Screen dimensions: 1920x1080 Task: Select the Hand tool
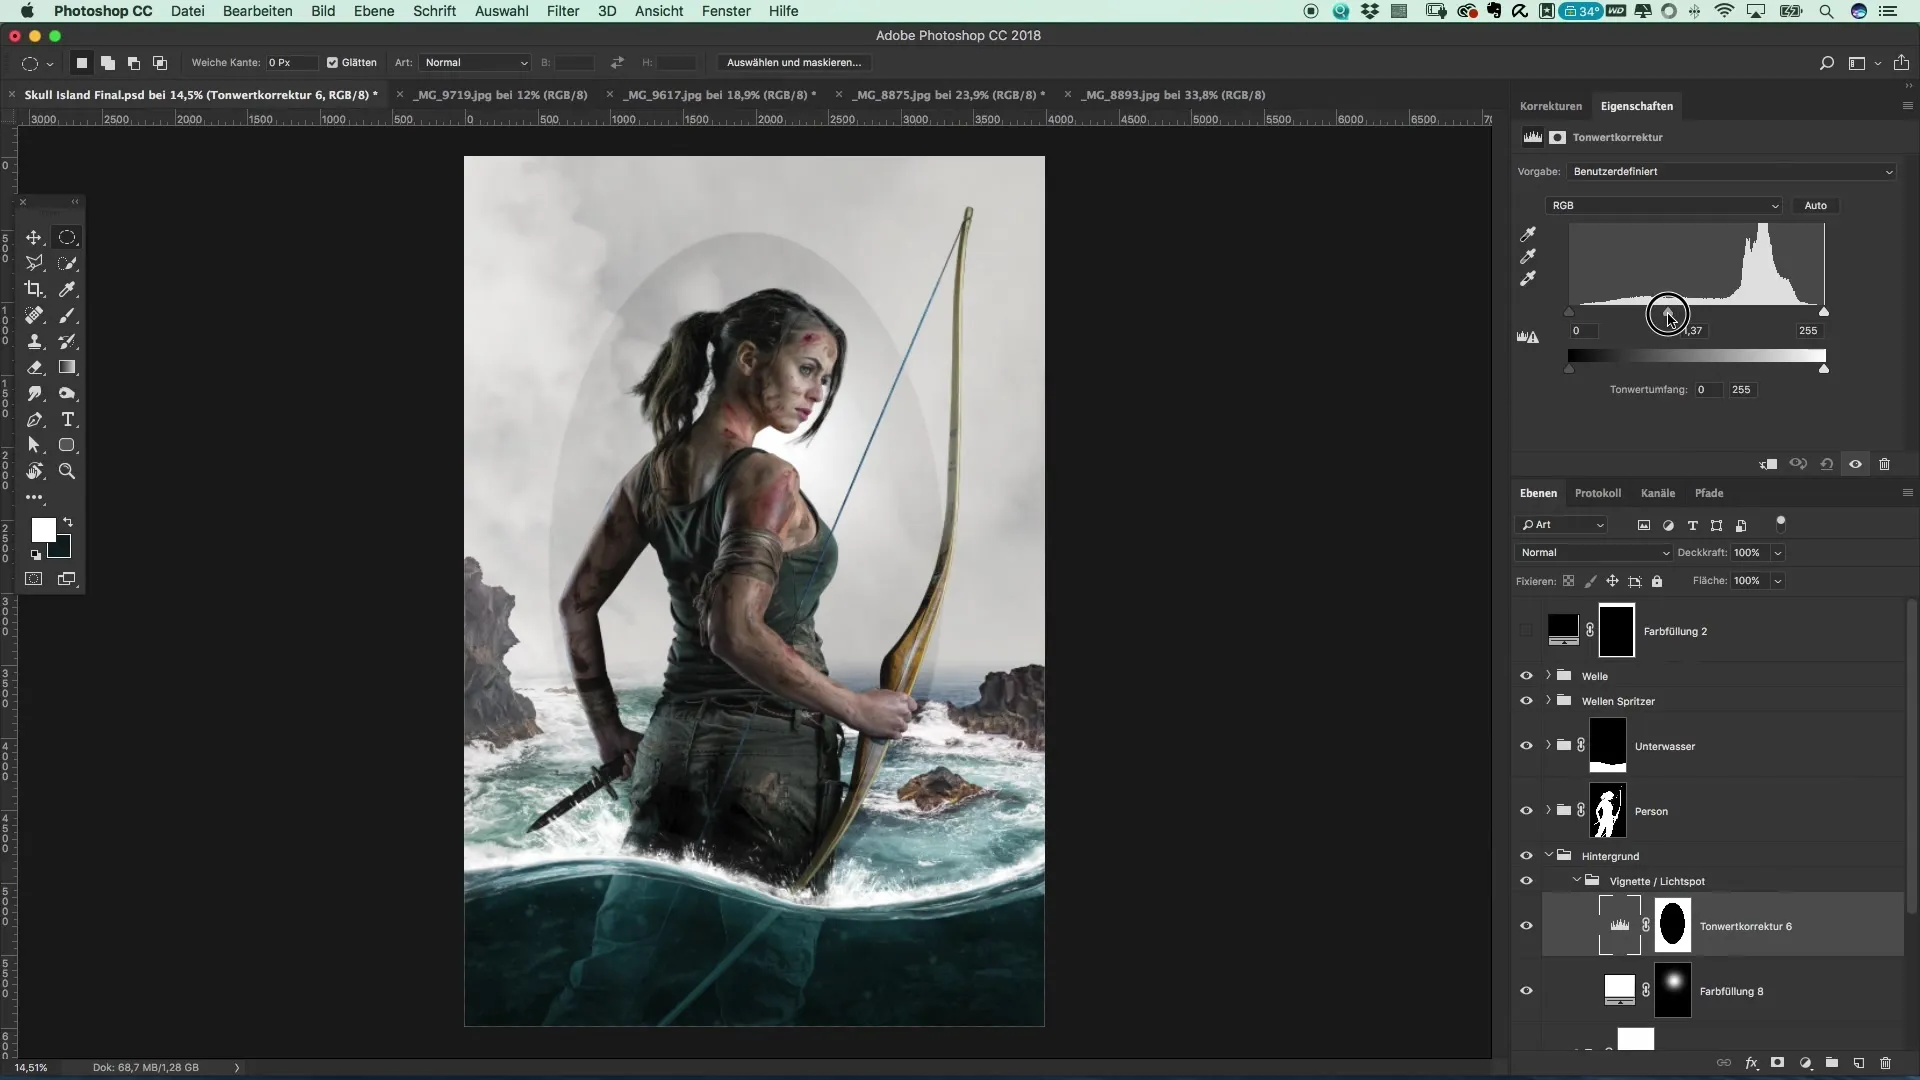[x=34, y=471]
